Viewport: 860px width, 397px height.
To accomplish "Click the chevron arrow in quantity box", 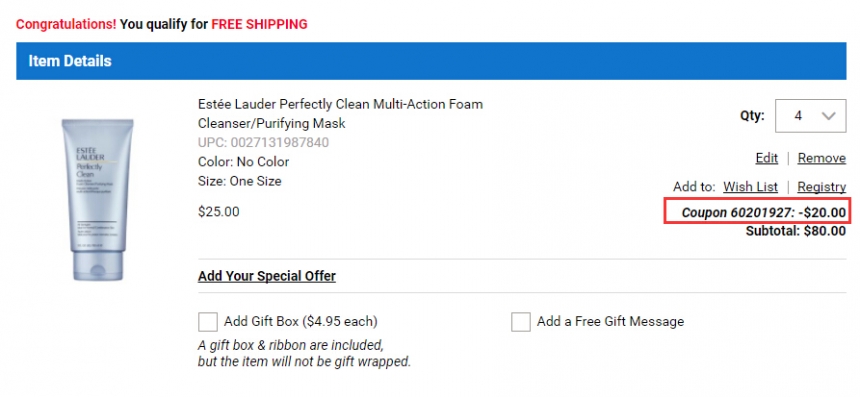I will coord(828,116).
